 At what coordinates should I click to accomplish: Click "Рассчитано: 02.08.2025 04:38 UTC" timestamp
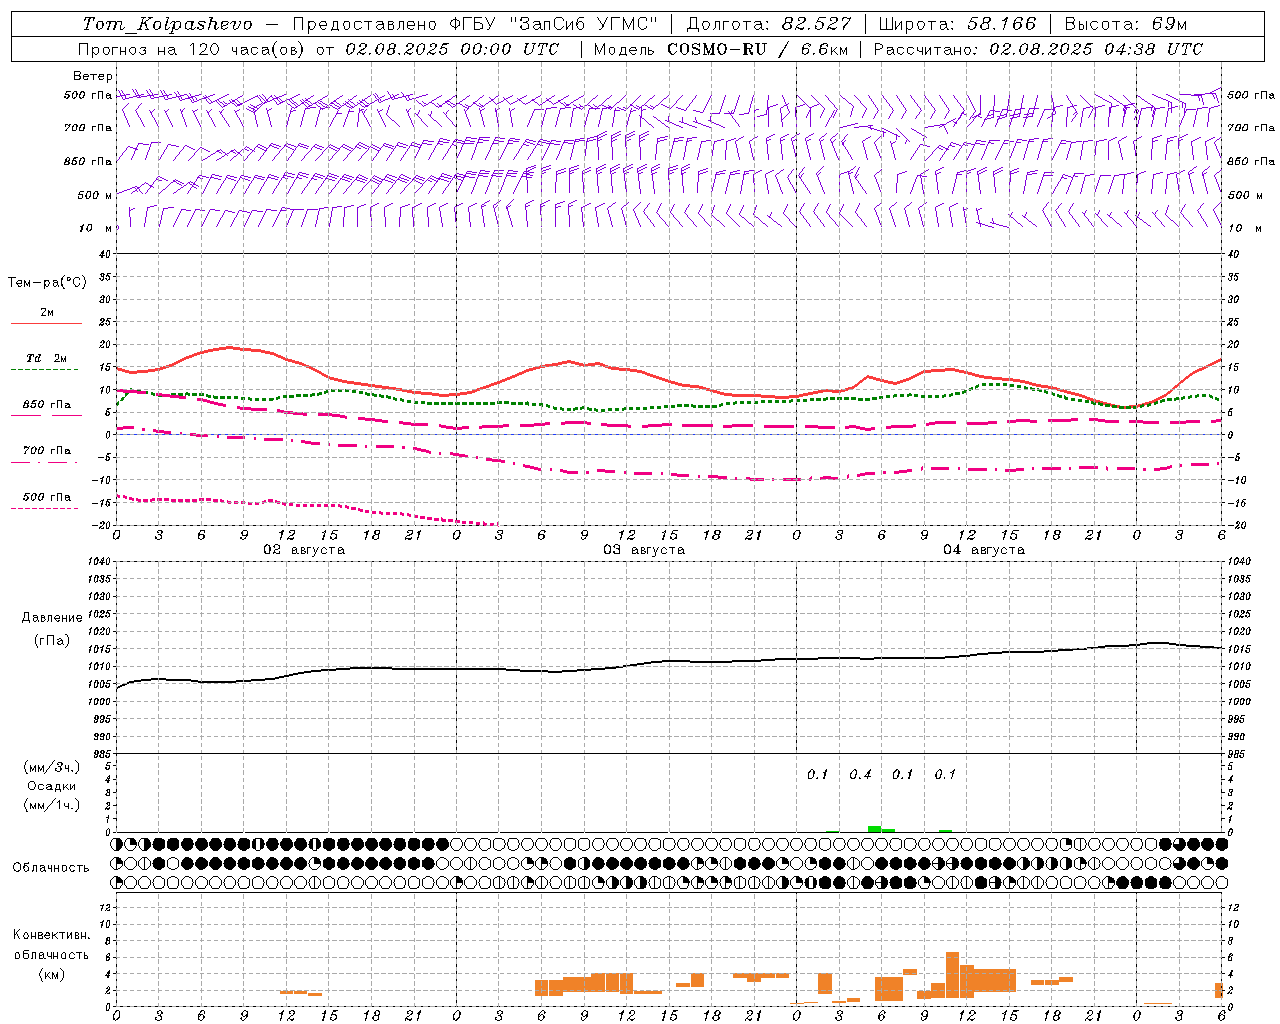(1038, 49)
